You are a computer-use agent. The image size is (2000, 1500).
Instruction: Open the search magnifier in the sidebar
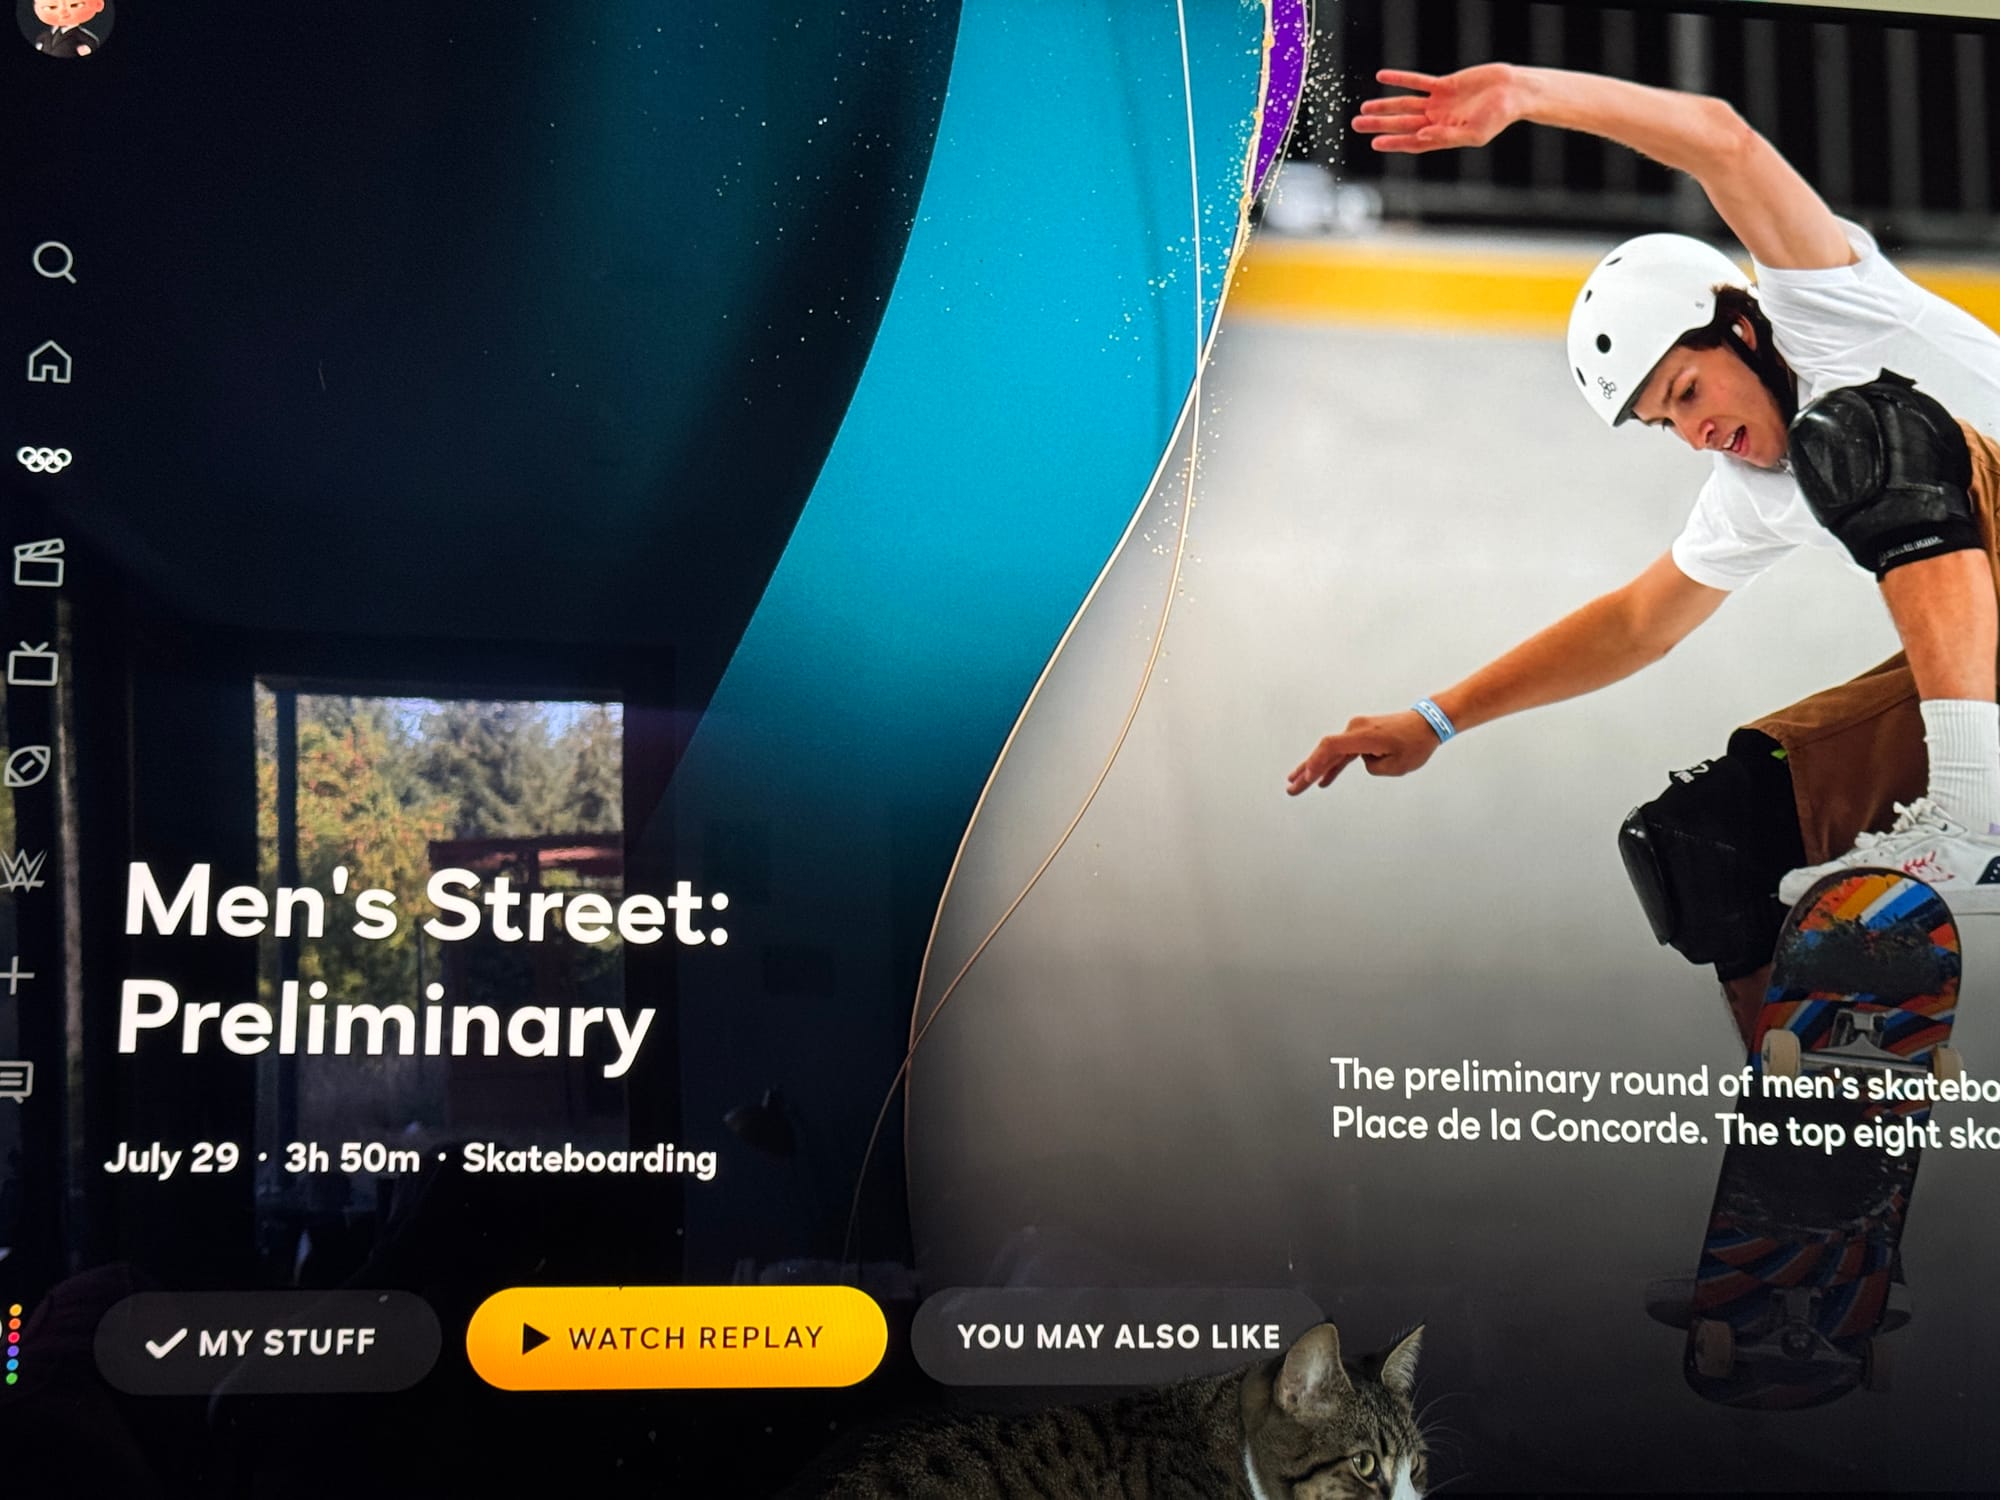point(54,262)
